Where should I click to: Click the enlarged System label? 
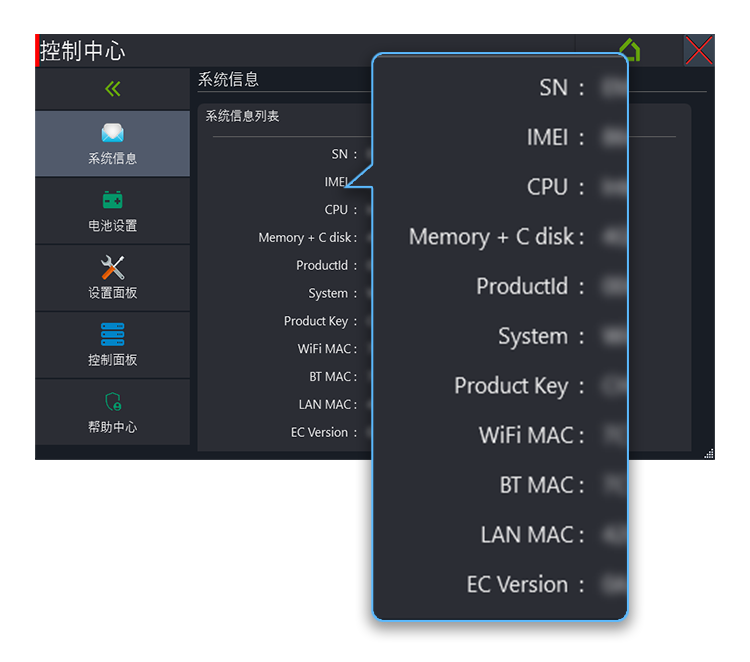coord(533,337)
